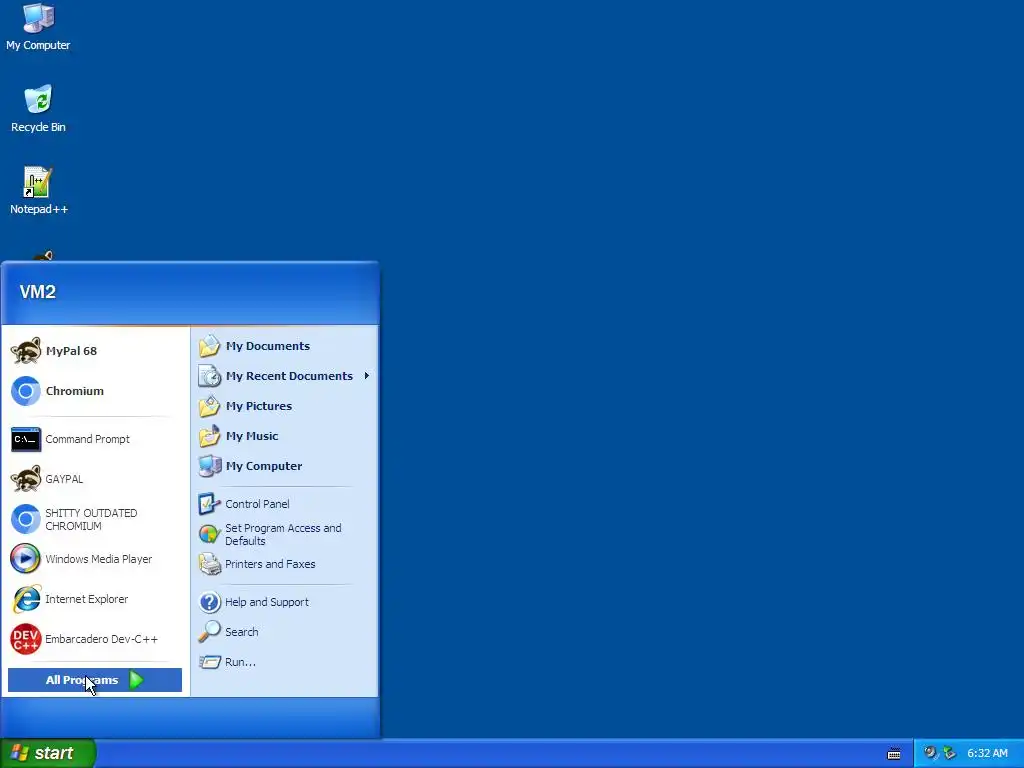Choose Printers and Faxes label
Viewport: 1024px width, 768px height.
(x=270, y=564)
